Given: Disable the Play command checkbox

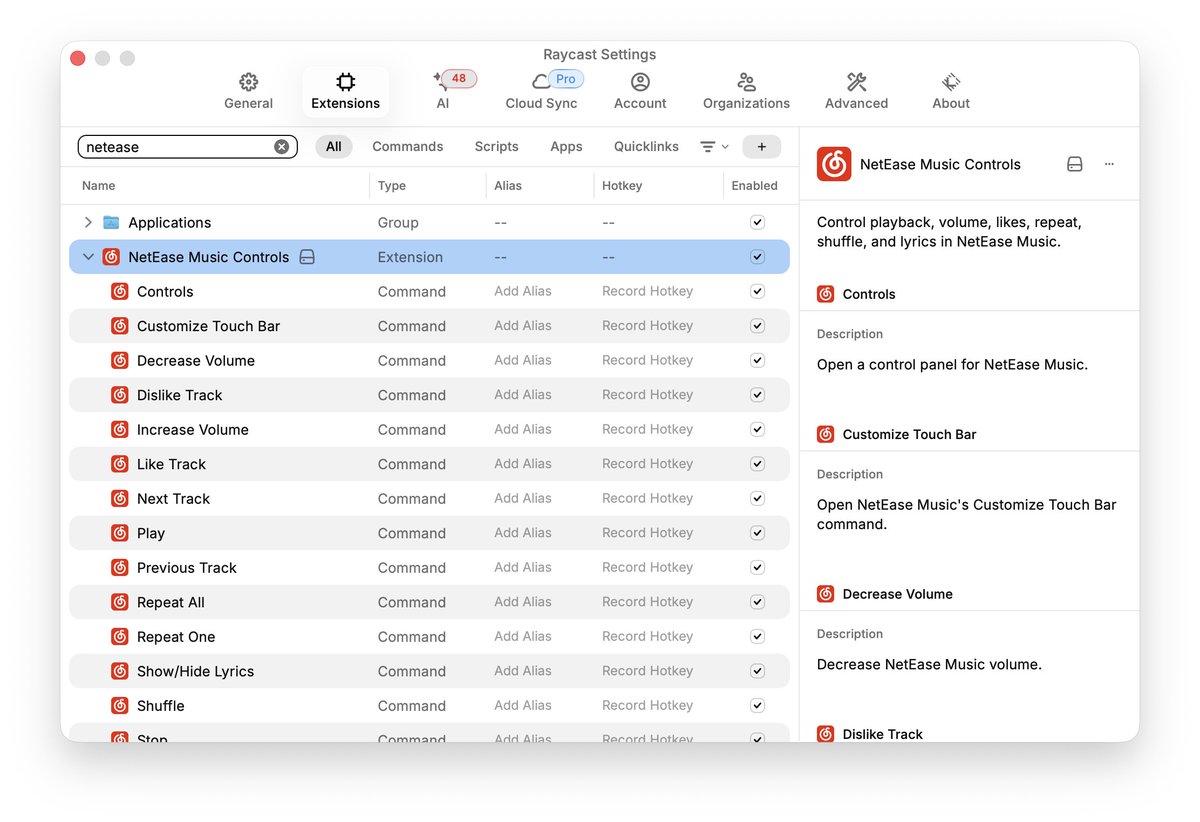Looking at the screenshot, I should coord(757,533).
